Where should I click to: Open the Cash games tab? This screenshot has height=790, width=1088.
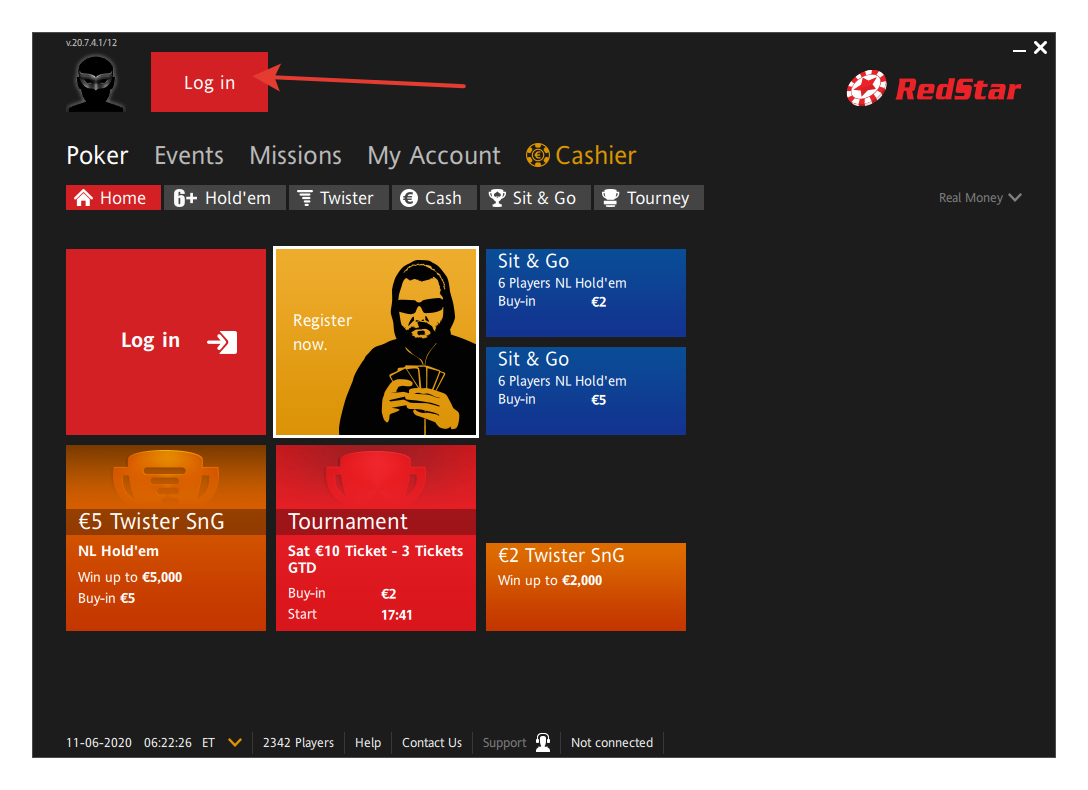point(433,198)
